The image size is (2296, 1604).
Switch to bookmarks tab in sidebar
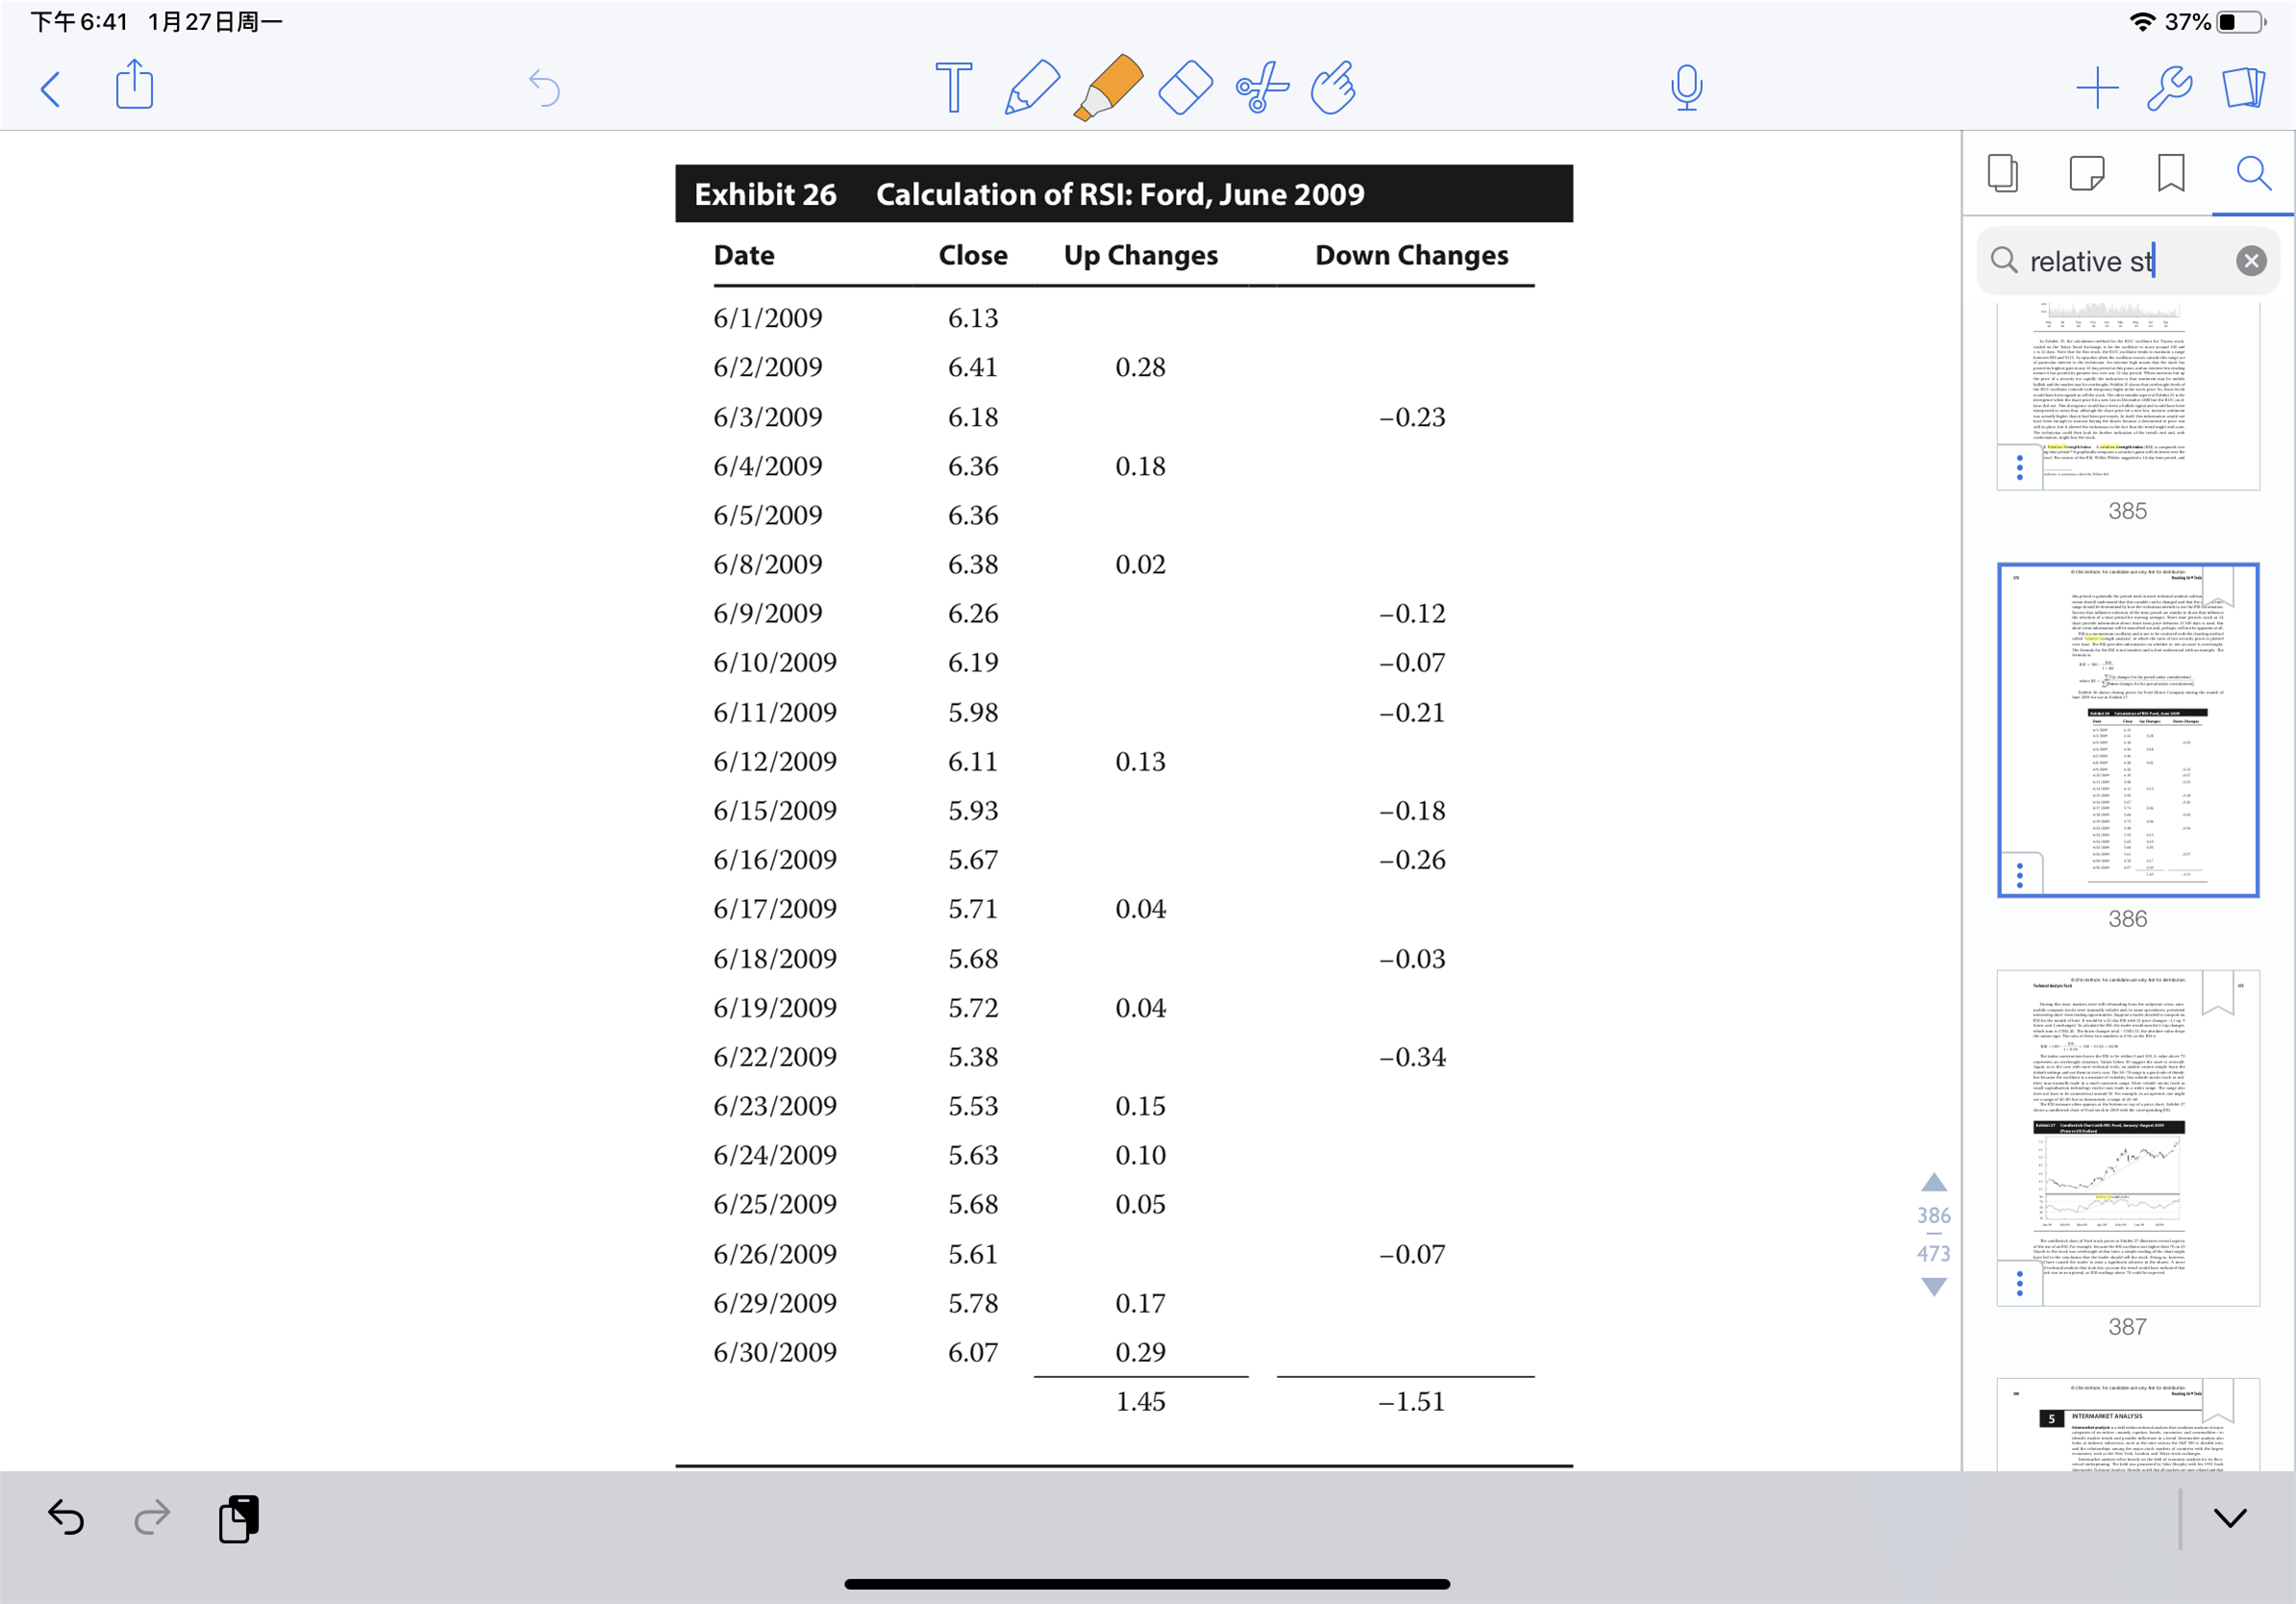point(2171,173)
